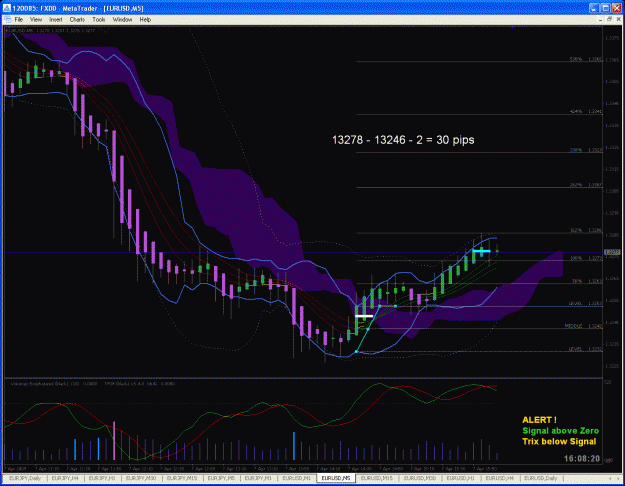Viewport: 625px width, 486px height.
Task: Select the active EURUSD,M5 chart tab
Action: pyautogui.click(x=336, y=478)
